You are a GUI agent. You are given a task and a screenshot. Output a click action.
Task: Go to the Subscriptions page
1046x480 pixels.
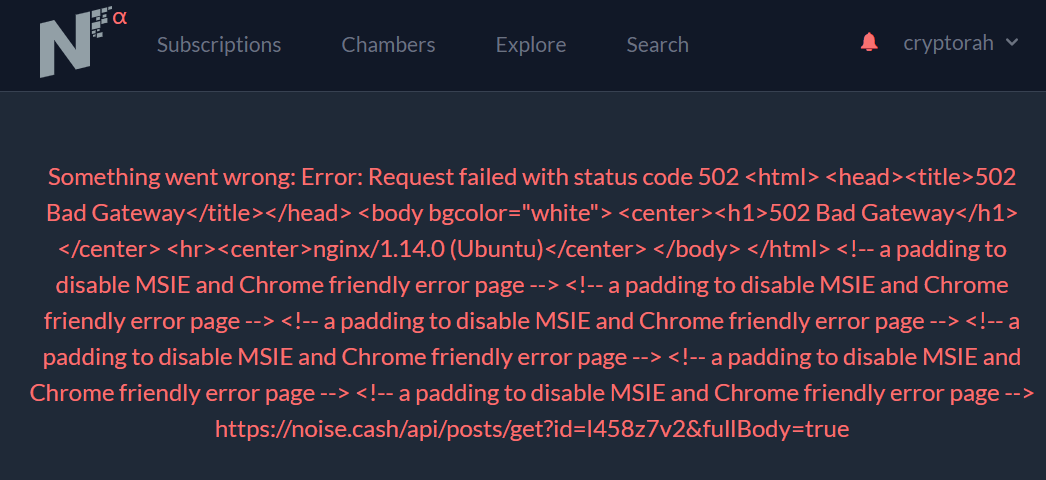coord(219,45)
